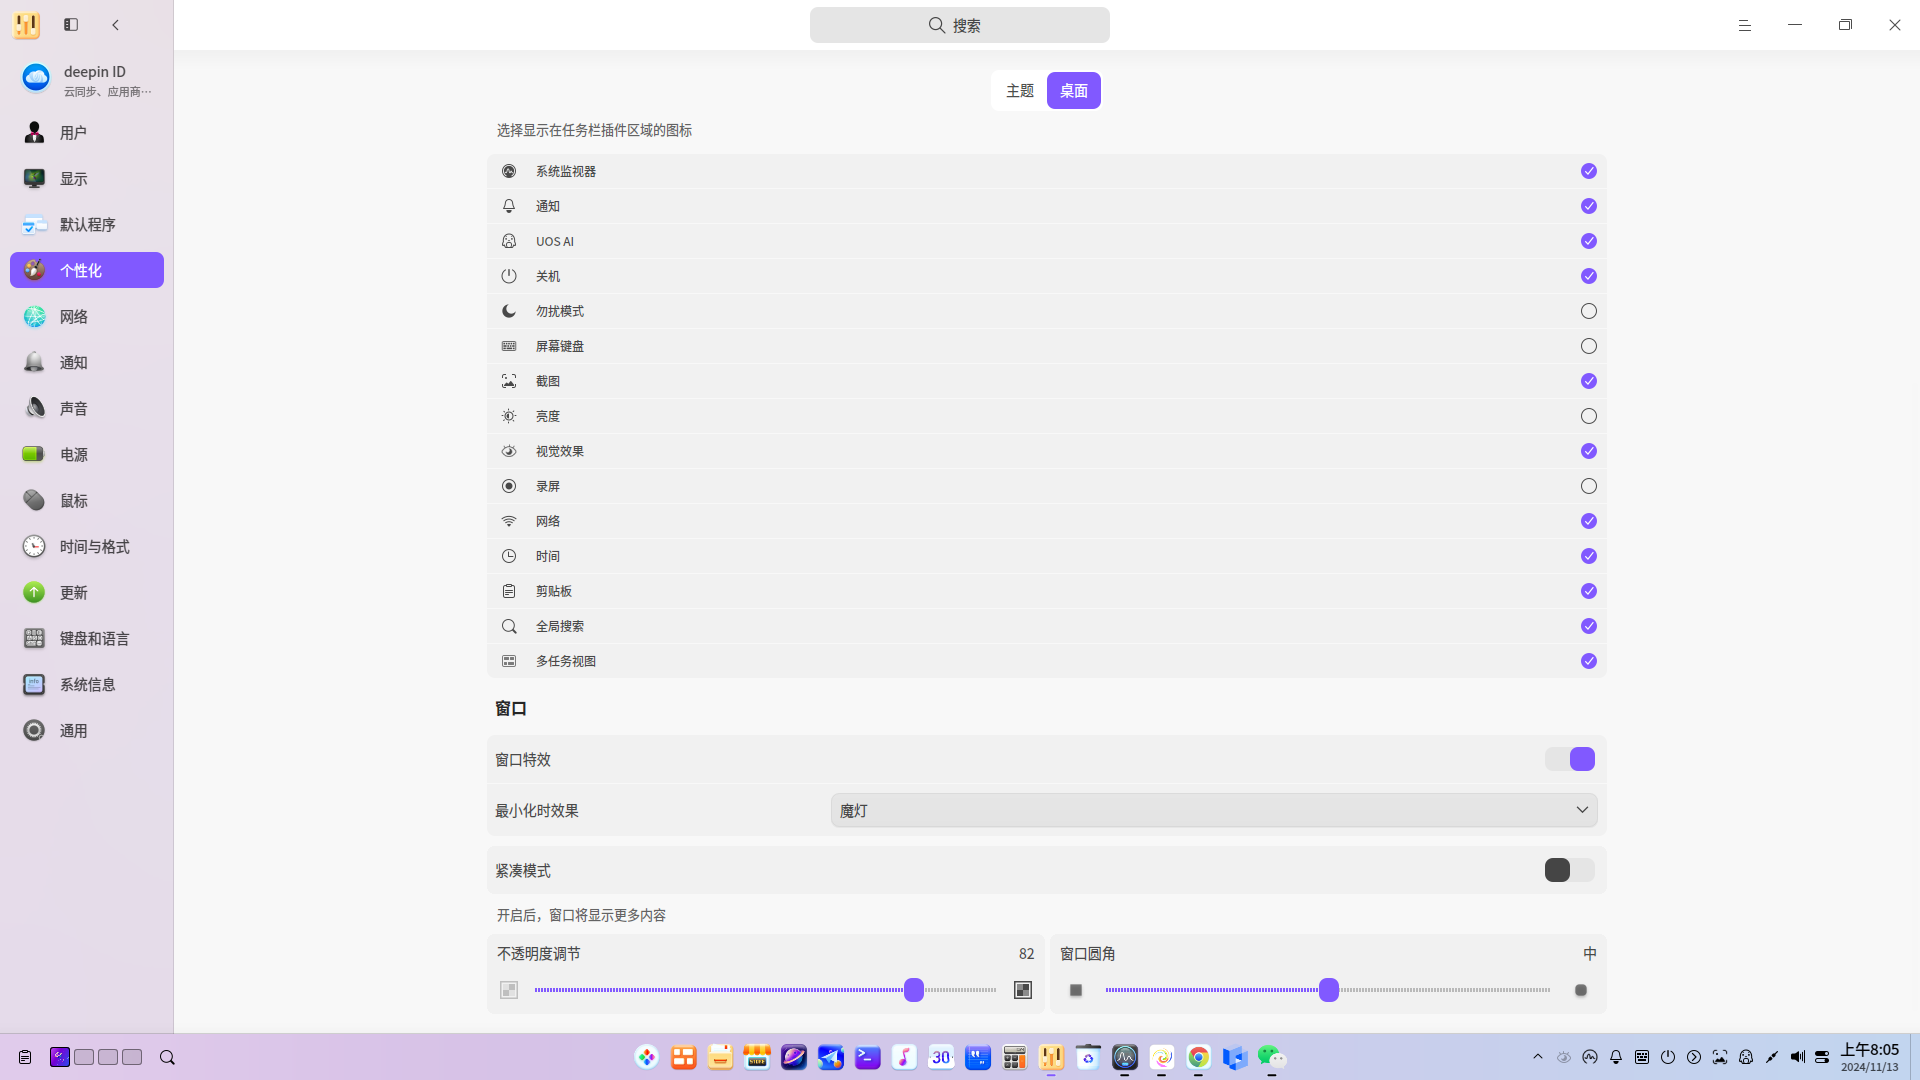
Task: Uncheck the 剪贴板 plugin checkbox
Action: [x=1589, y=591]
